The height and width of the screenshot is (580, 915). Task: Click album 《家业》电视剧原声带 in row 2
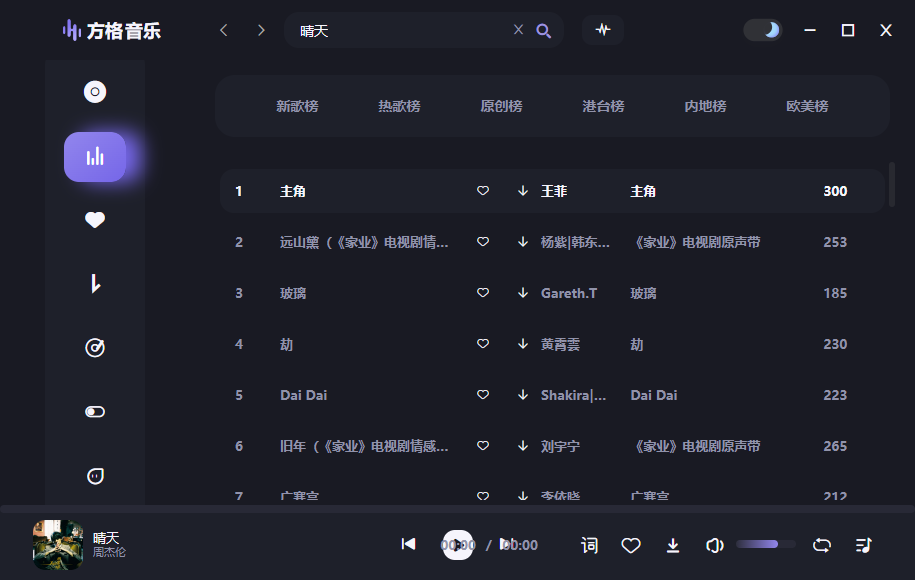696,242
